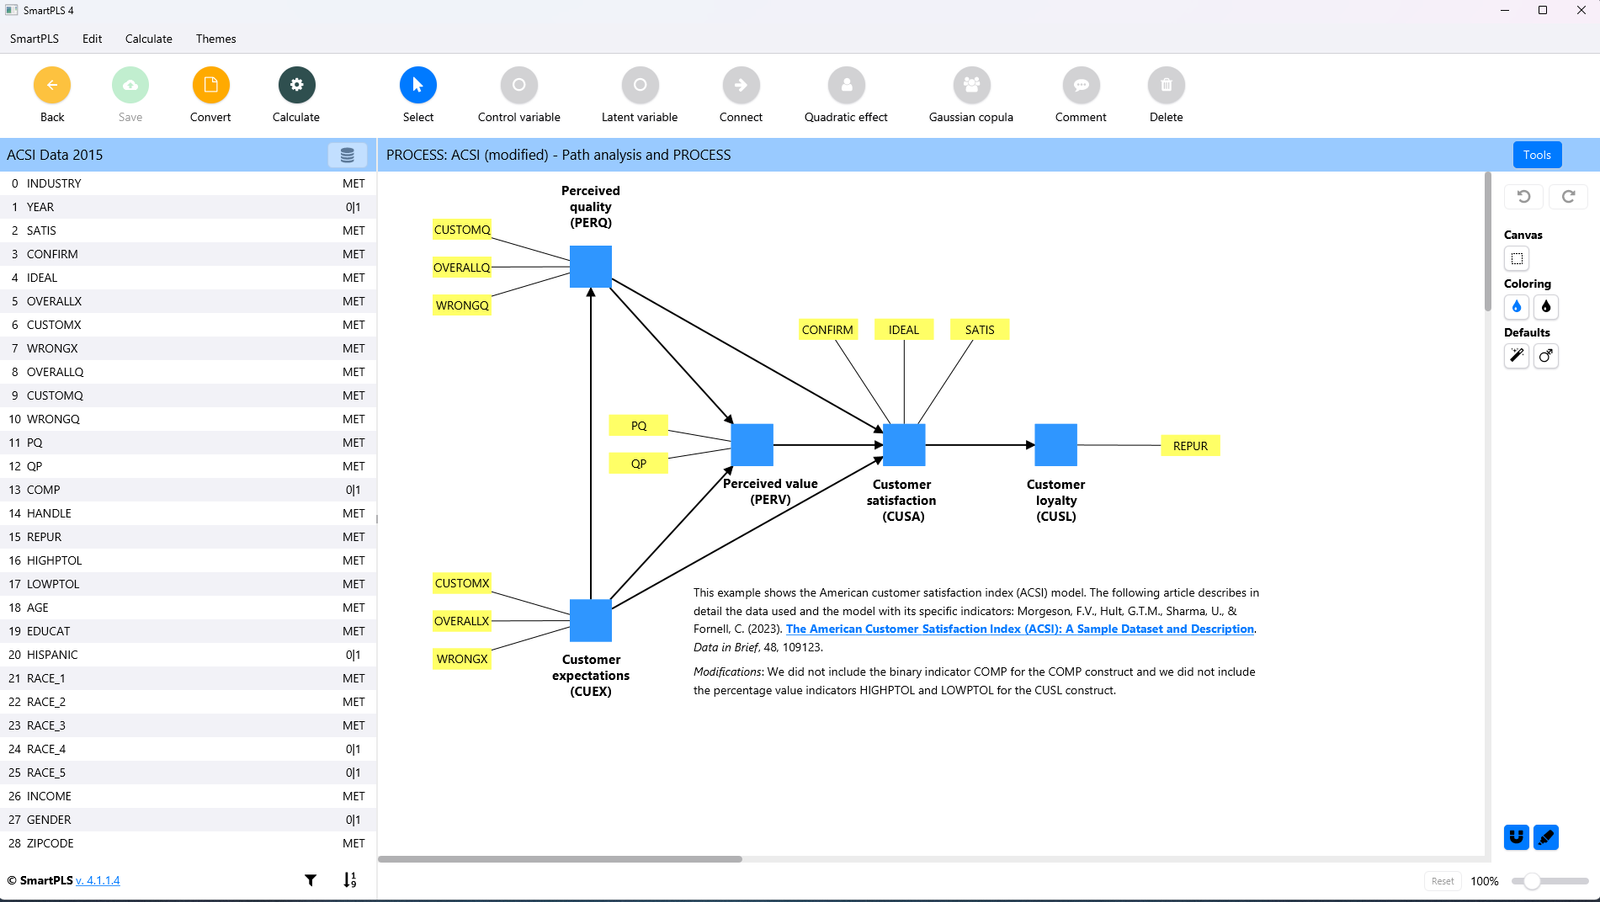1600x902 pixels.
Task: Click the Undo arrow in tools panel
Action: [1523, 197]
